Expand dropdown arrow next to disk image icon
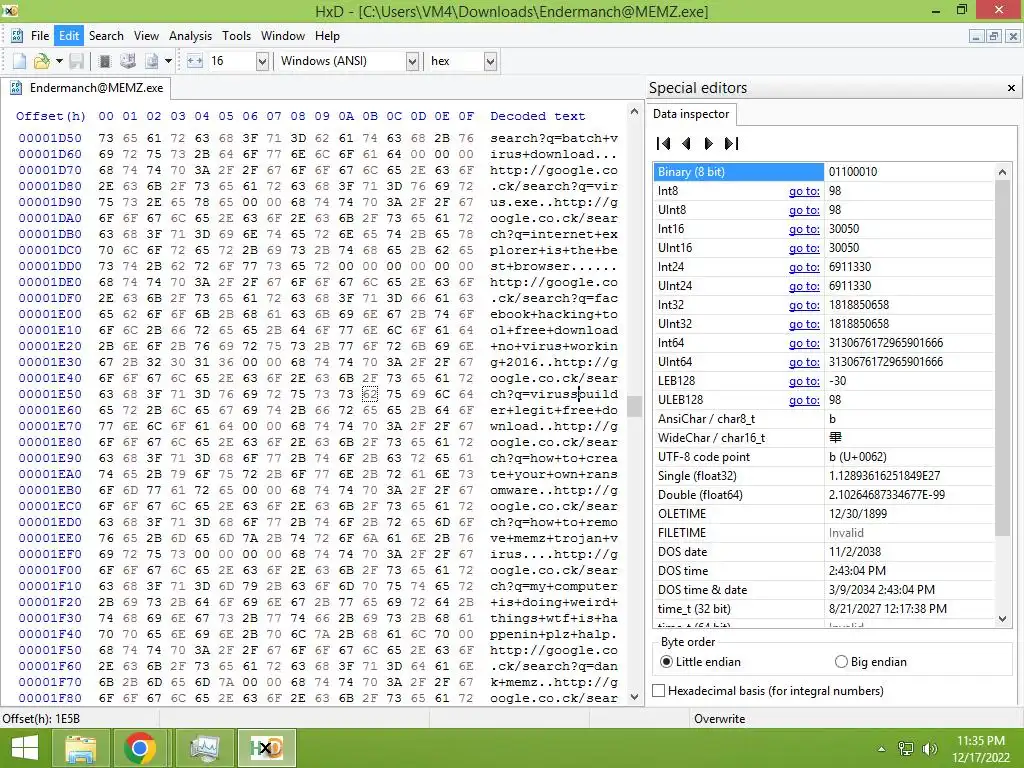Viewport: 1024px width, 768px height. (x=168, y=61)
